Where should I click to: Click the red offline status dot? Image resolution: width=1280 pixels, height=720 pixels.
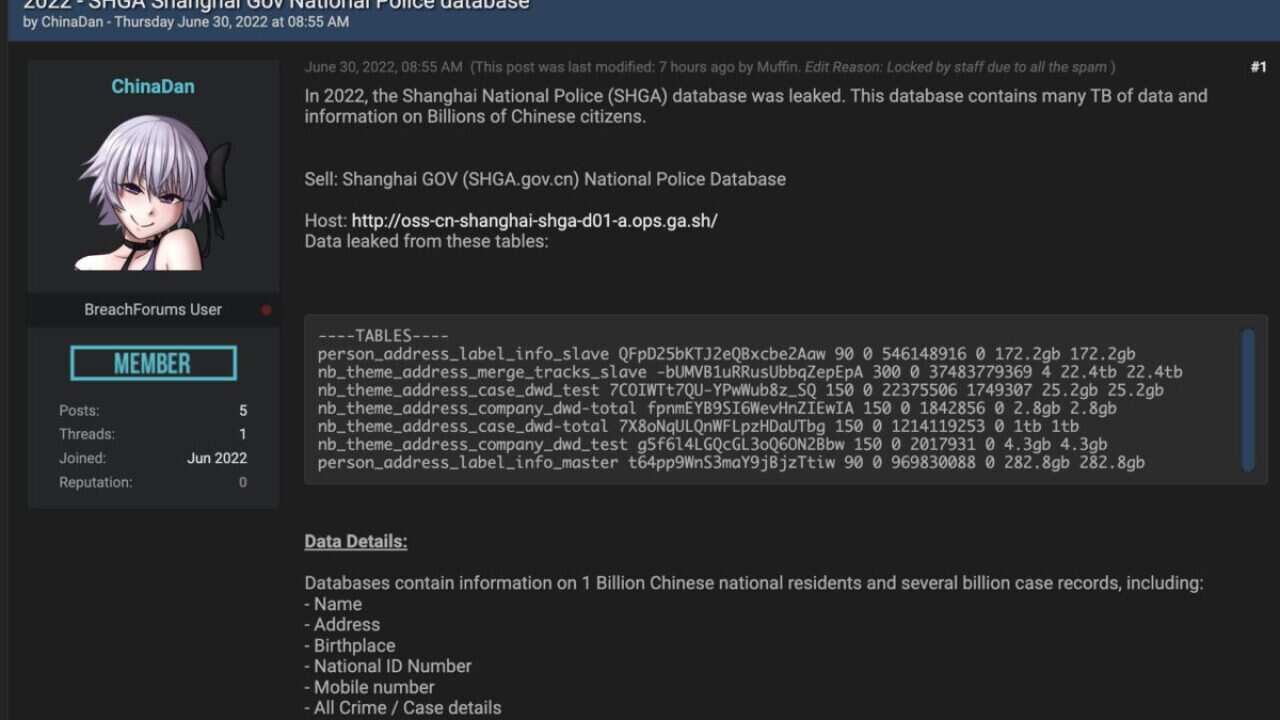266,310
